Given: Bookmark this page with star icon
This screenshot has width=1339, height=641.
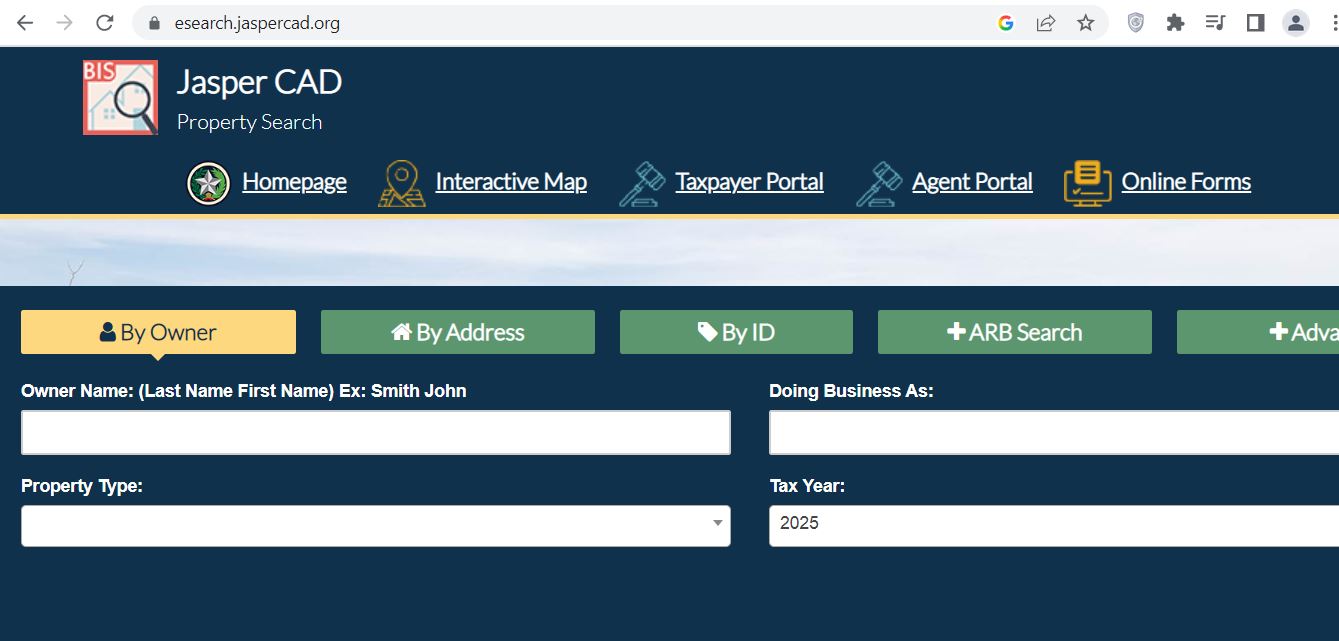Looking at the screenshot, I should tap(1086, 23).
